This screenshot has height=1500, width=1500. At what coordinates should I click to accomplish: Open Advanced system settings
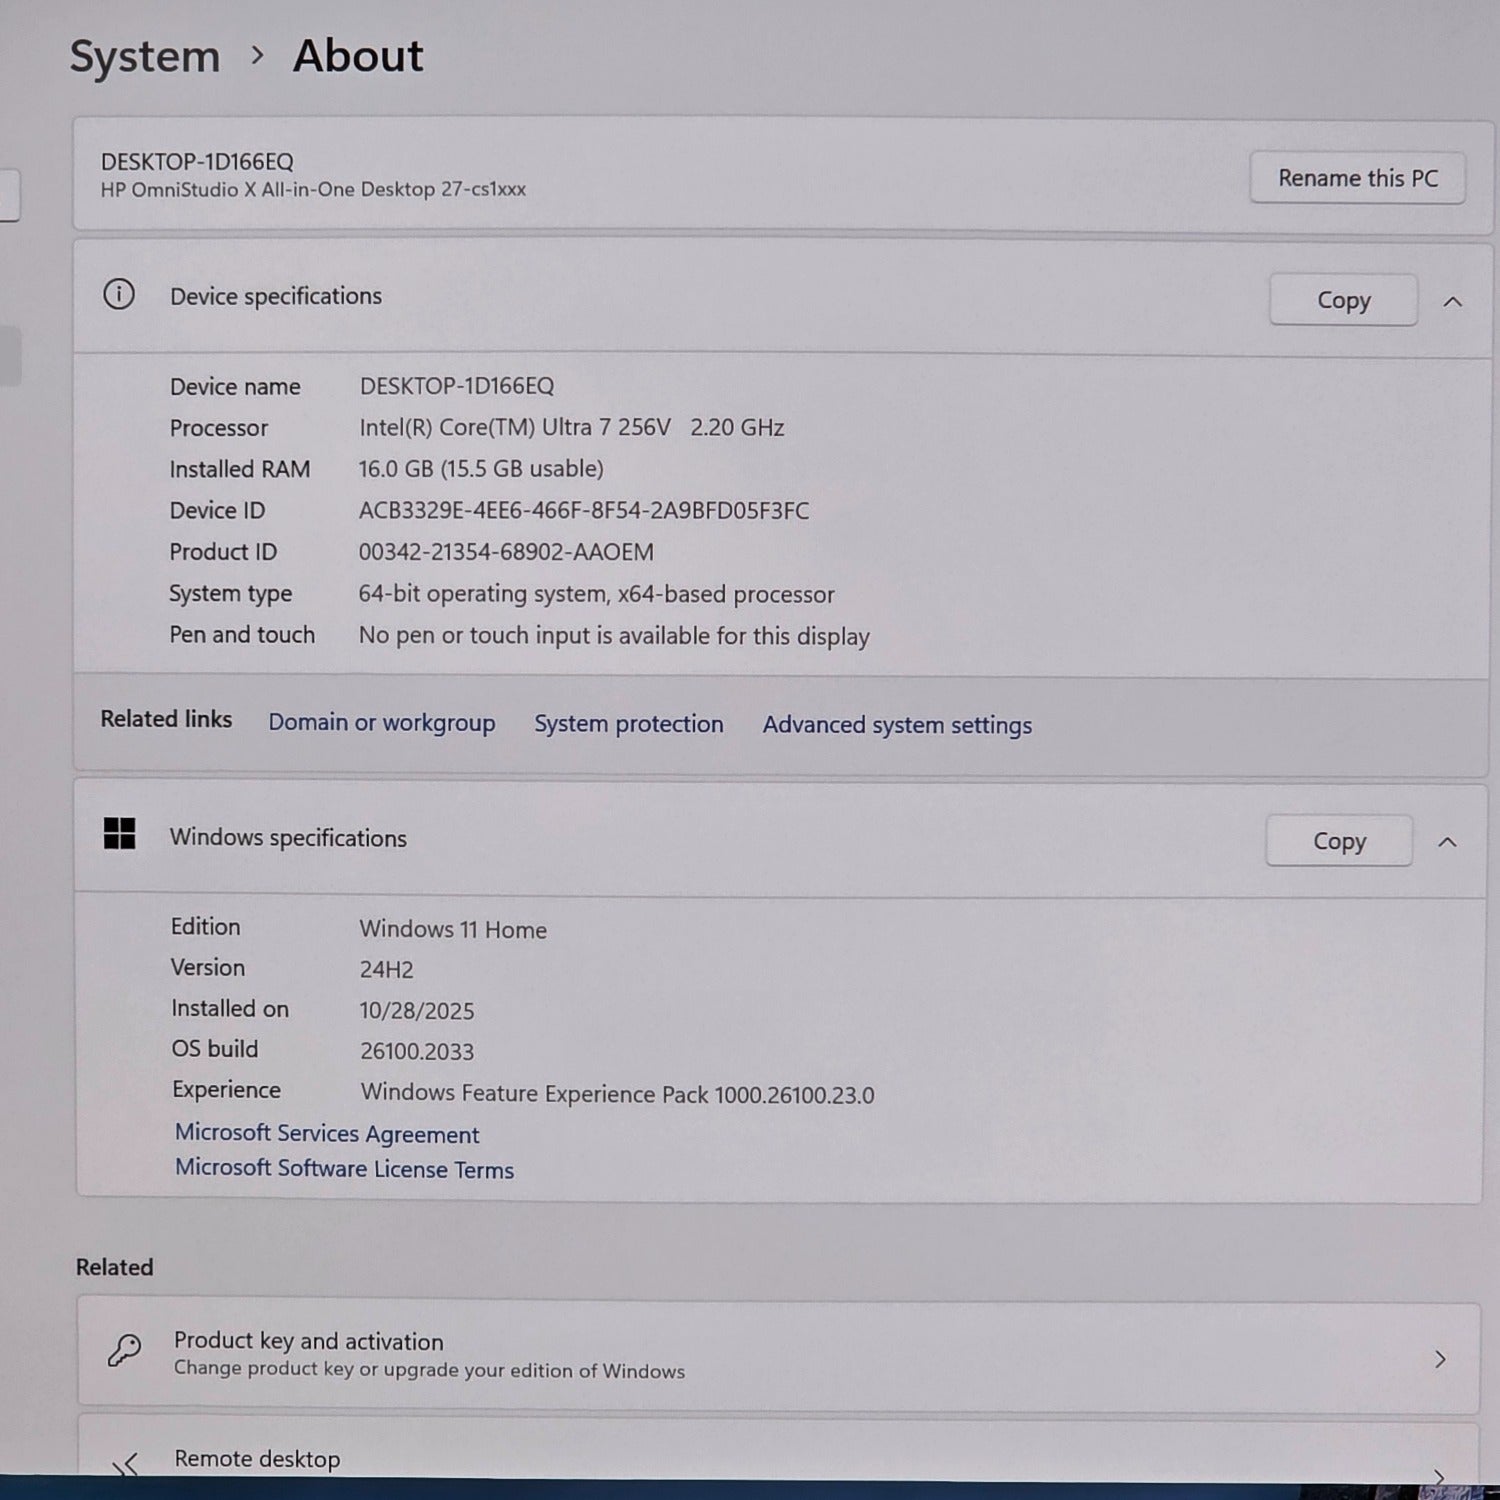pyautogui.click(x=897, y=725)
